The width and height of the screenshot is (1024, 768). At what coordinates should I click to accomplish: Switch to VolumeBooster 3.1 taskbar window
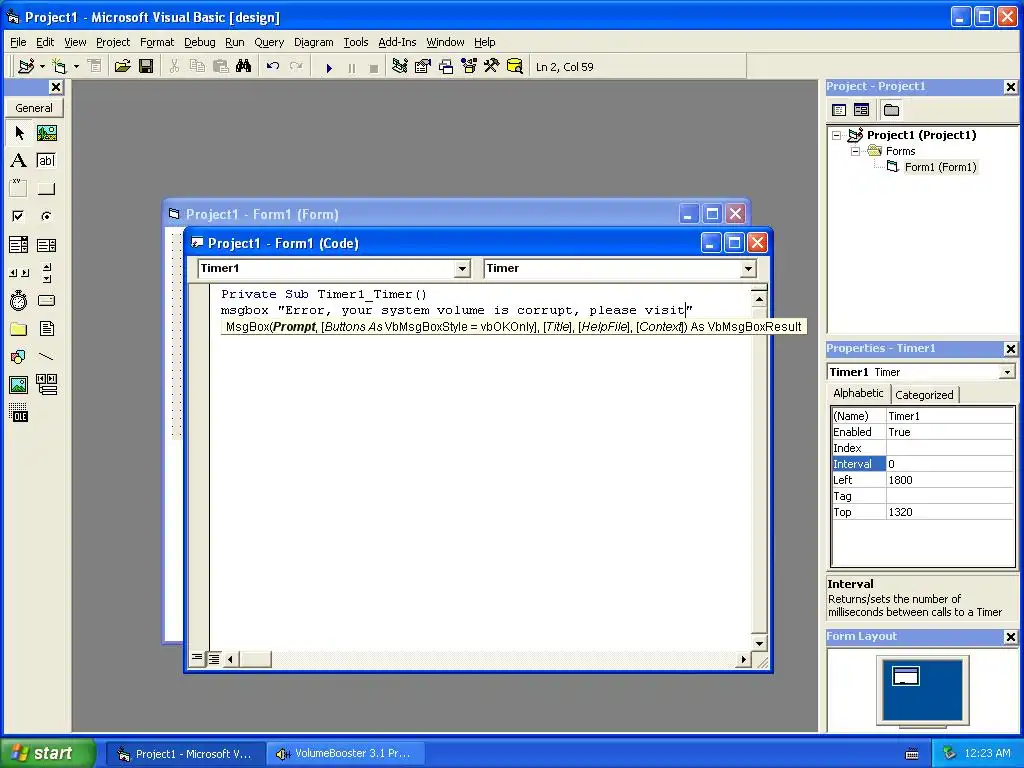tap(345, 754)
